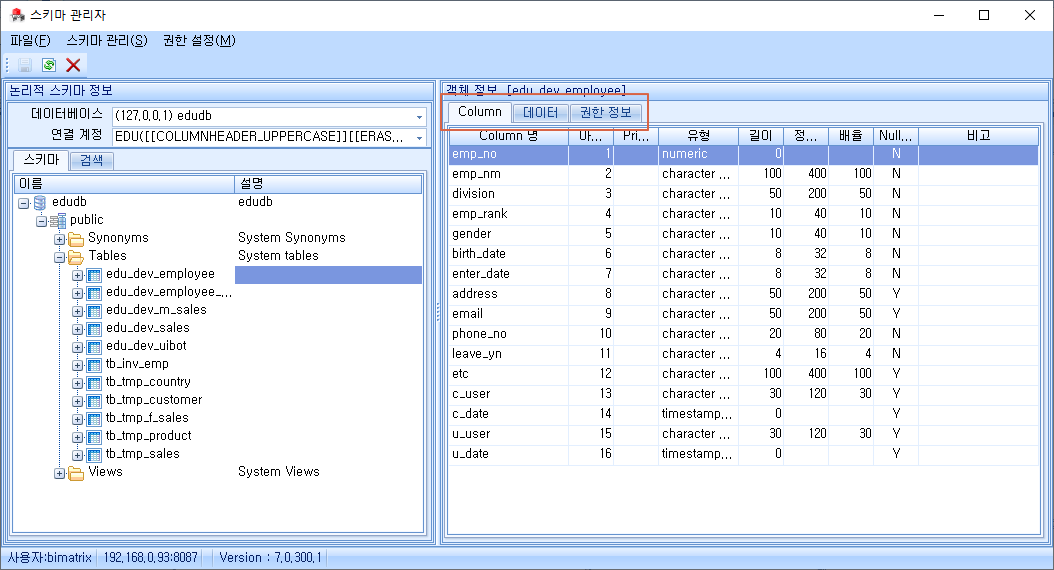
Task: Select the tb_tmp_customer tree item
Action: tap(154, 400)
